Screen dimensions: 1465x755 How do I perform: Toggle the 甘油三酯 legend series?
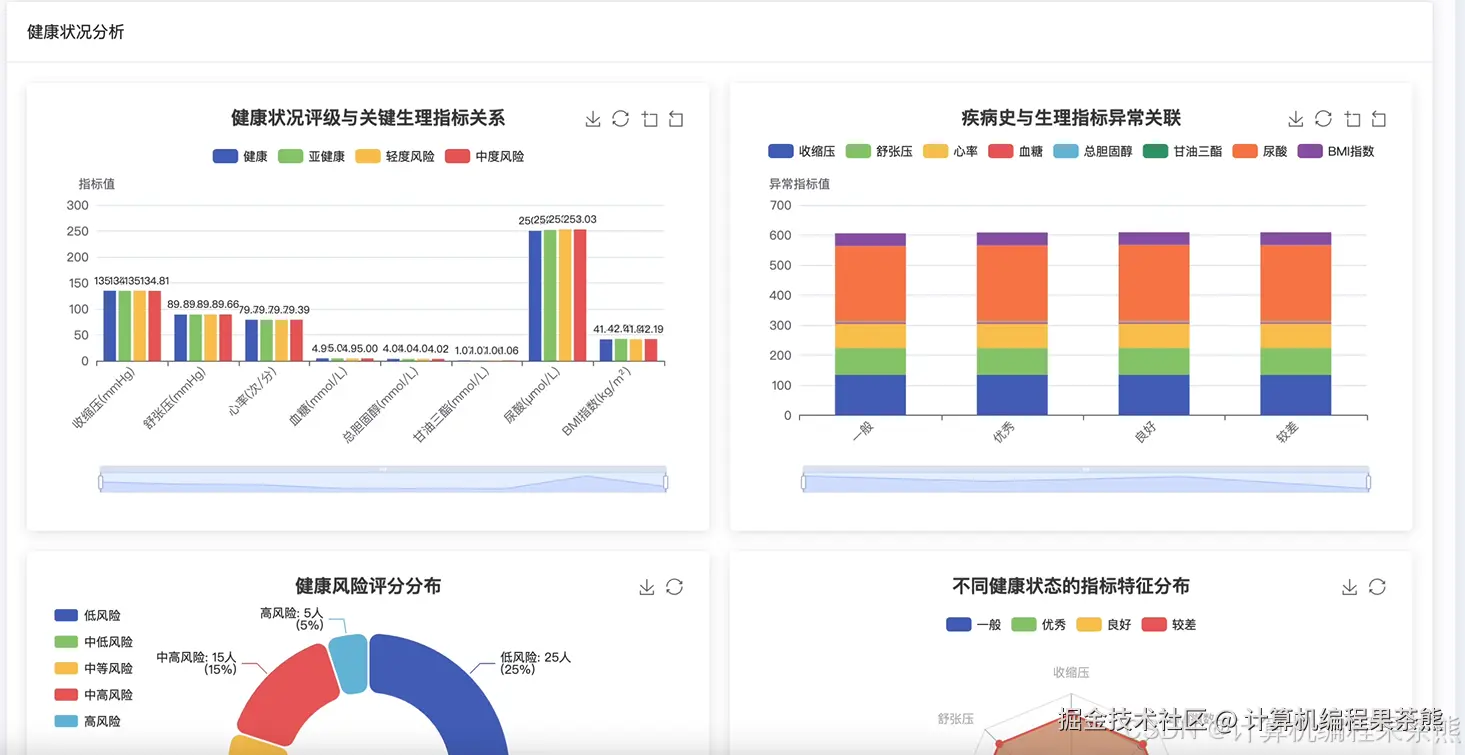pos(1183,151)
